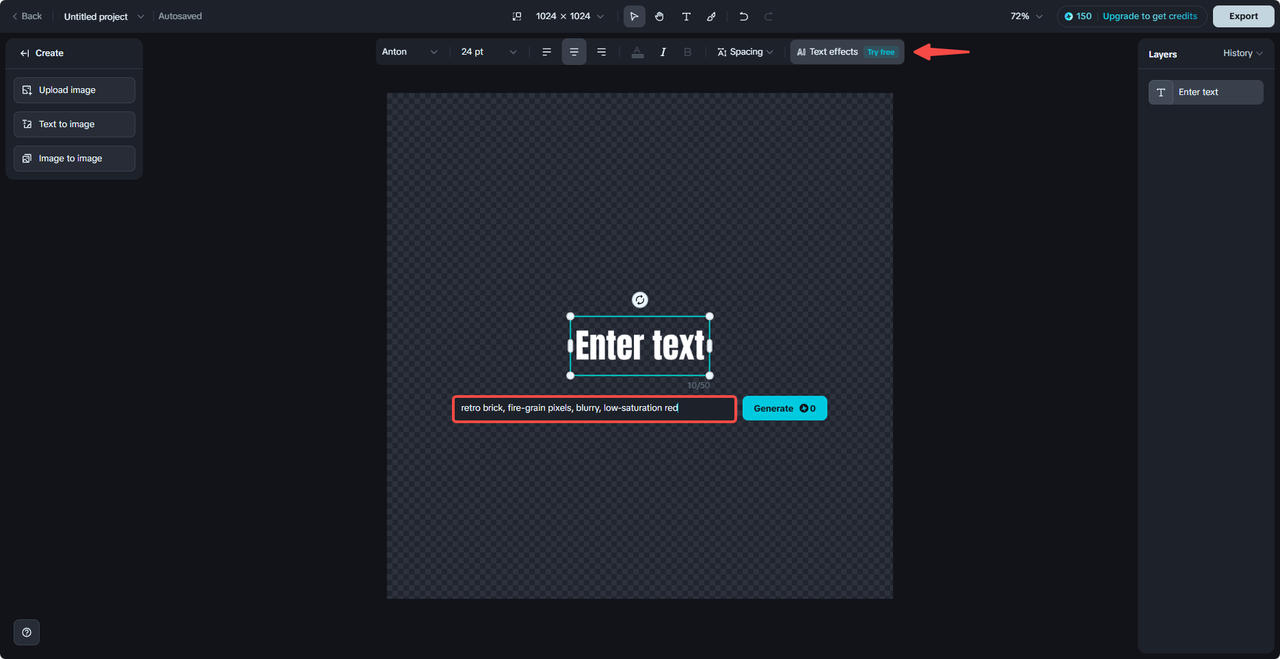Toggle italic formatting

662,52
